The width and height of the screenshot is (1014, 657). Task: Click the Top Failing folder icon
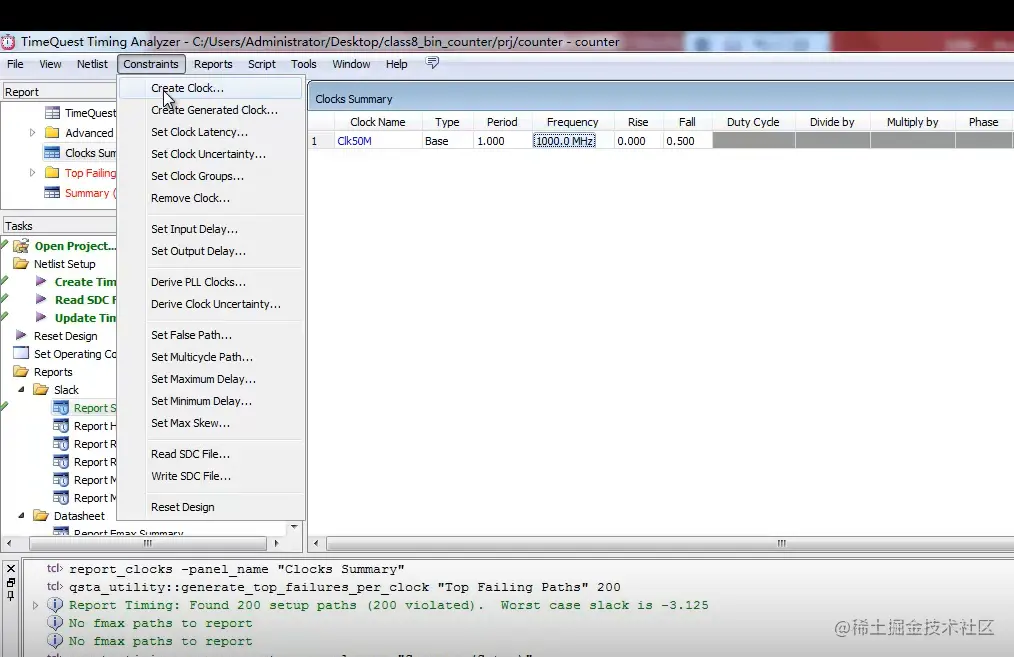point(52,173)
